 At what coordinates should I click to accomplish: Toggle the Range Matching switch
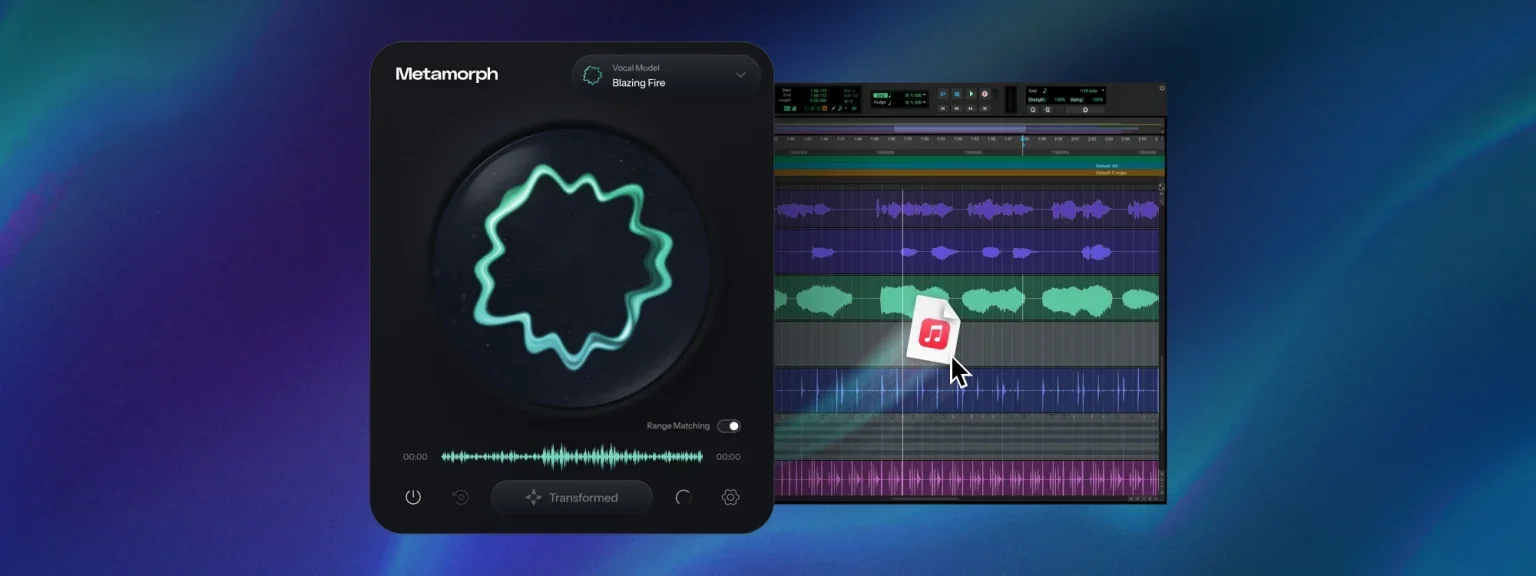[x=729, y=426]
